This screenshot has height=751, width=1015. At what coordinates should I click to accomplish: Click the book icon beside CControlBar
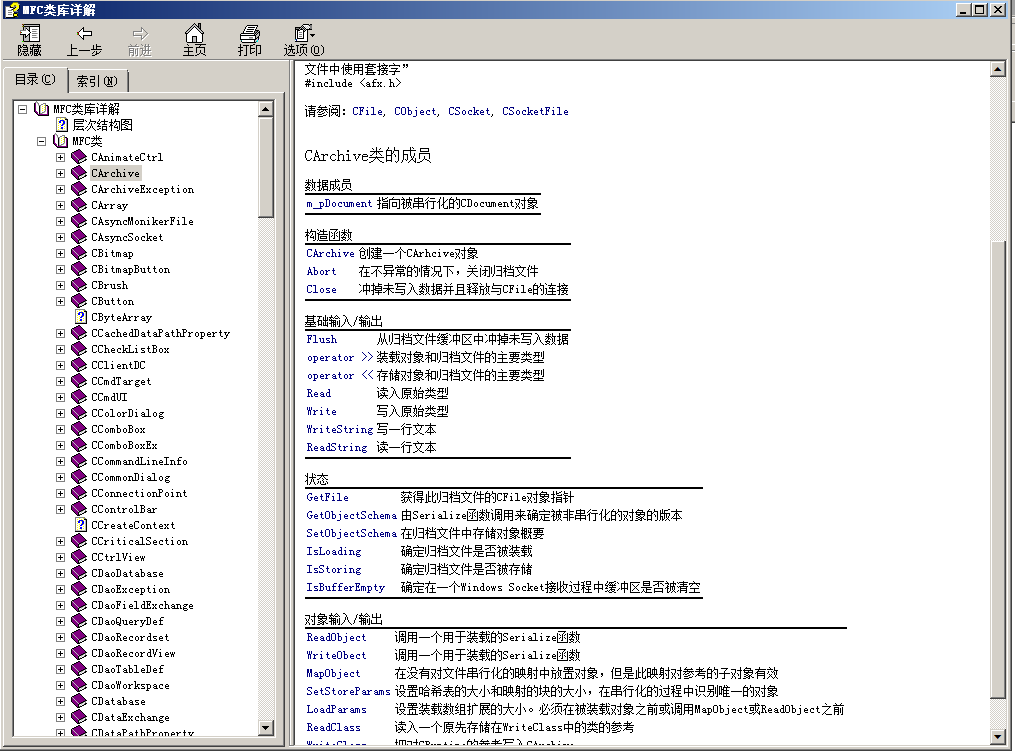point(79,509)
